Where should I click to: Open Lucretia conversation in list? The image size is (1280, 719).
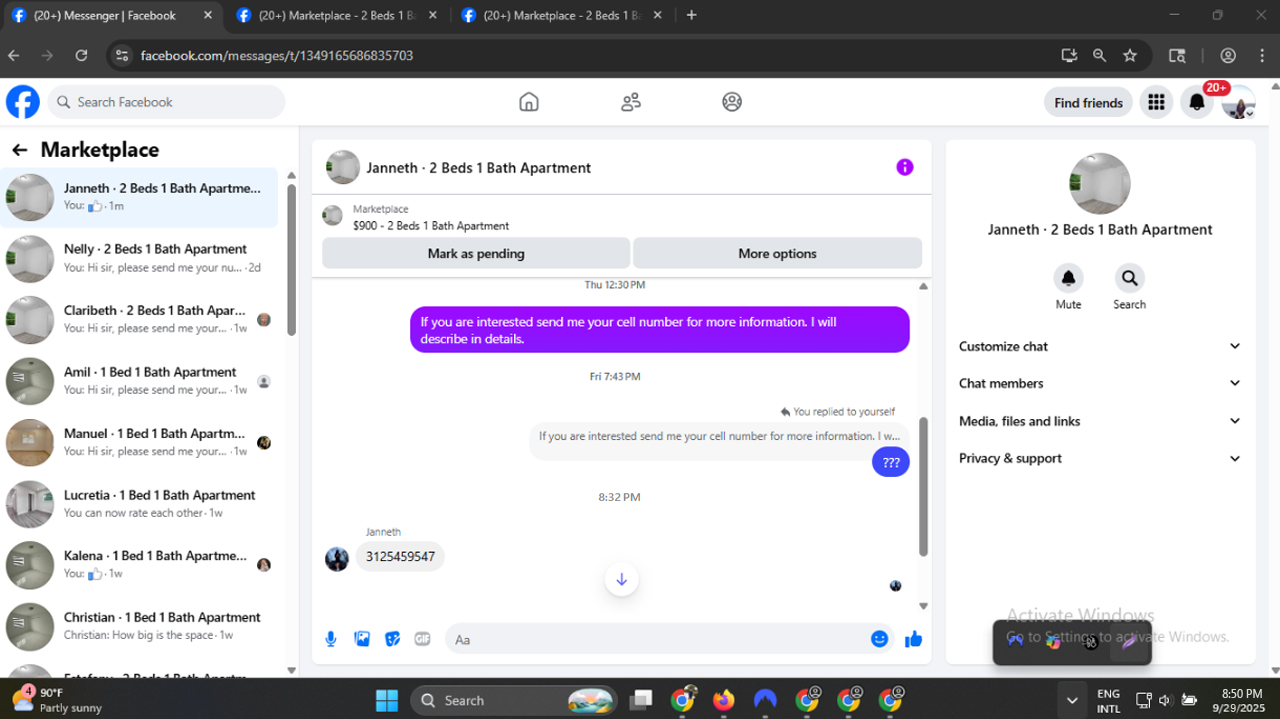139,503
